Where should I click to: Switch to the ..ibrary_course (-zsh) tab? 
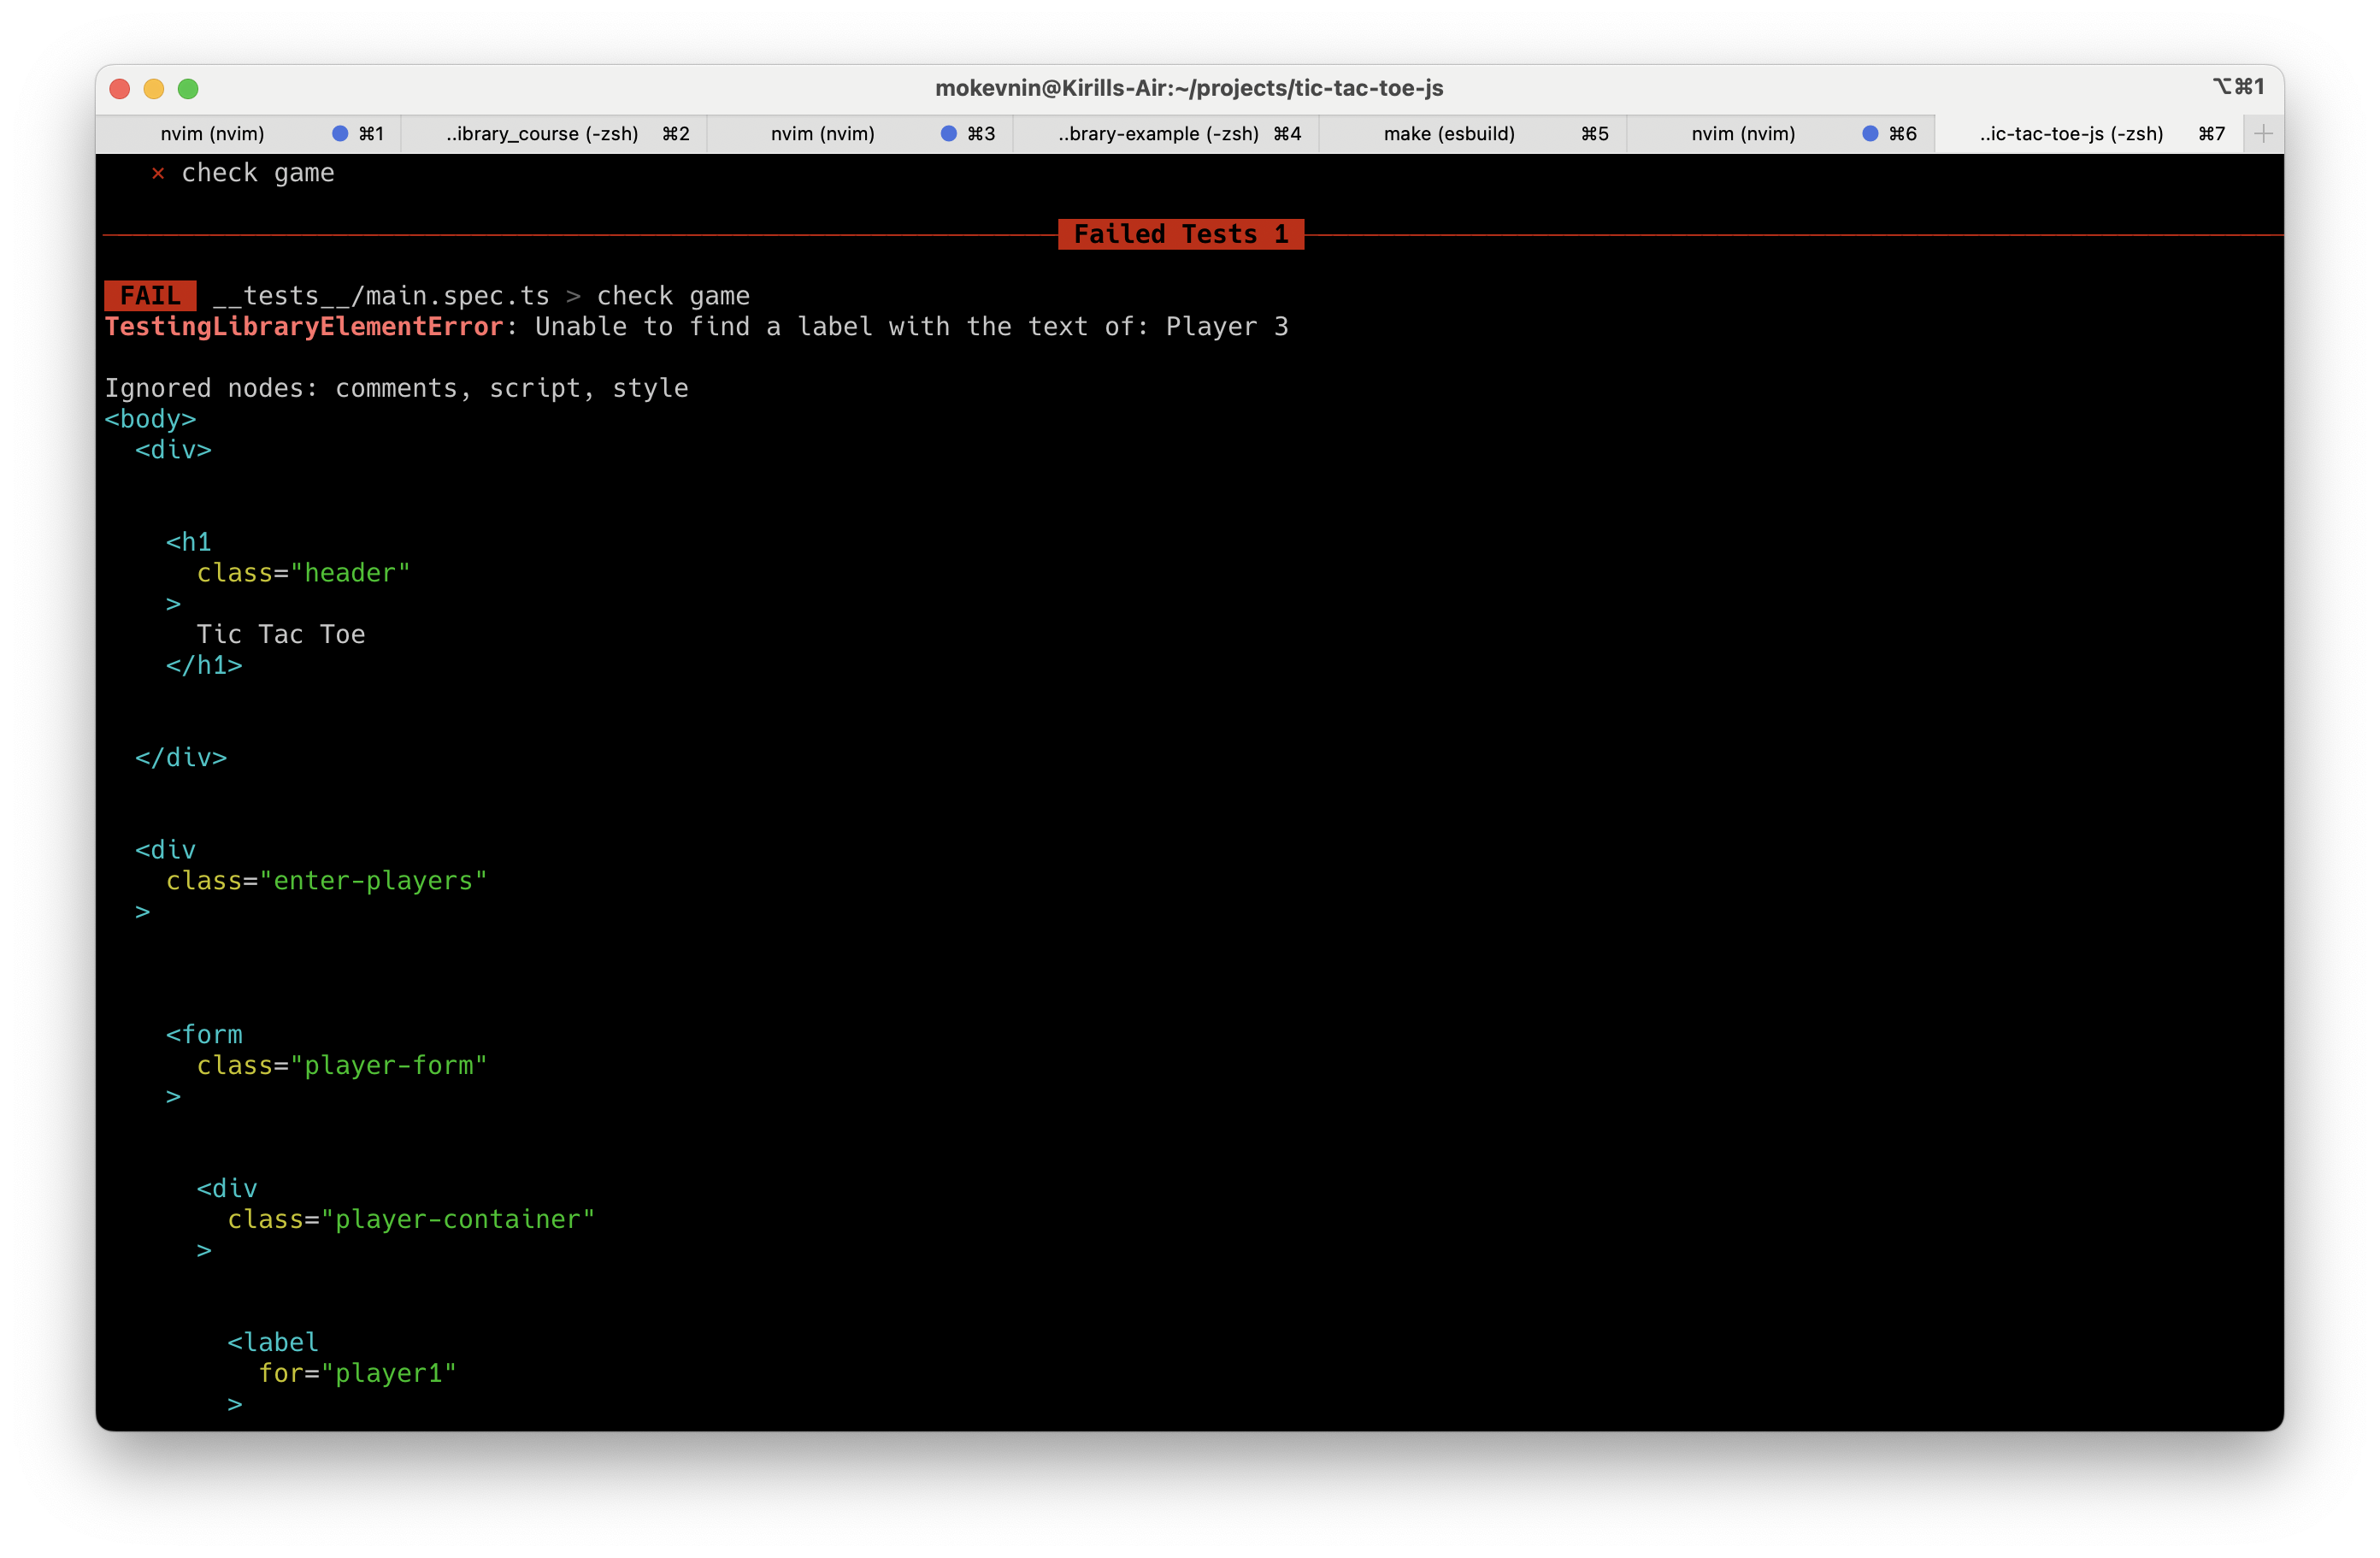(x=542, y=134)
